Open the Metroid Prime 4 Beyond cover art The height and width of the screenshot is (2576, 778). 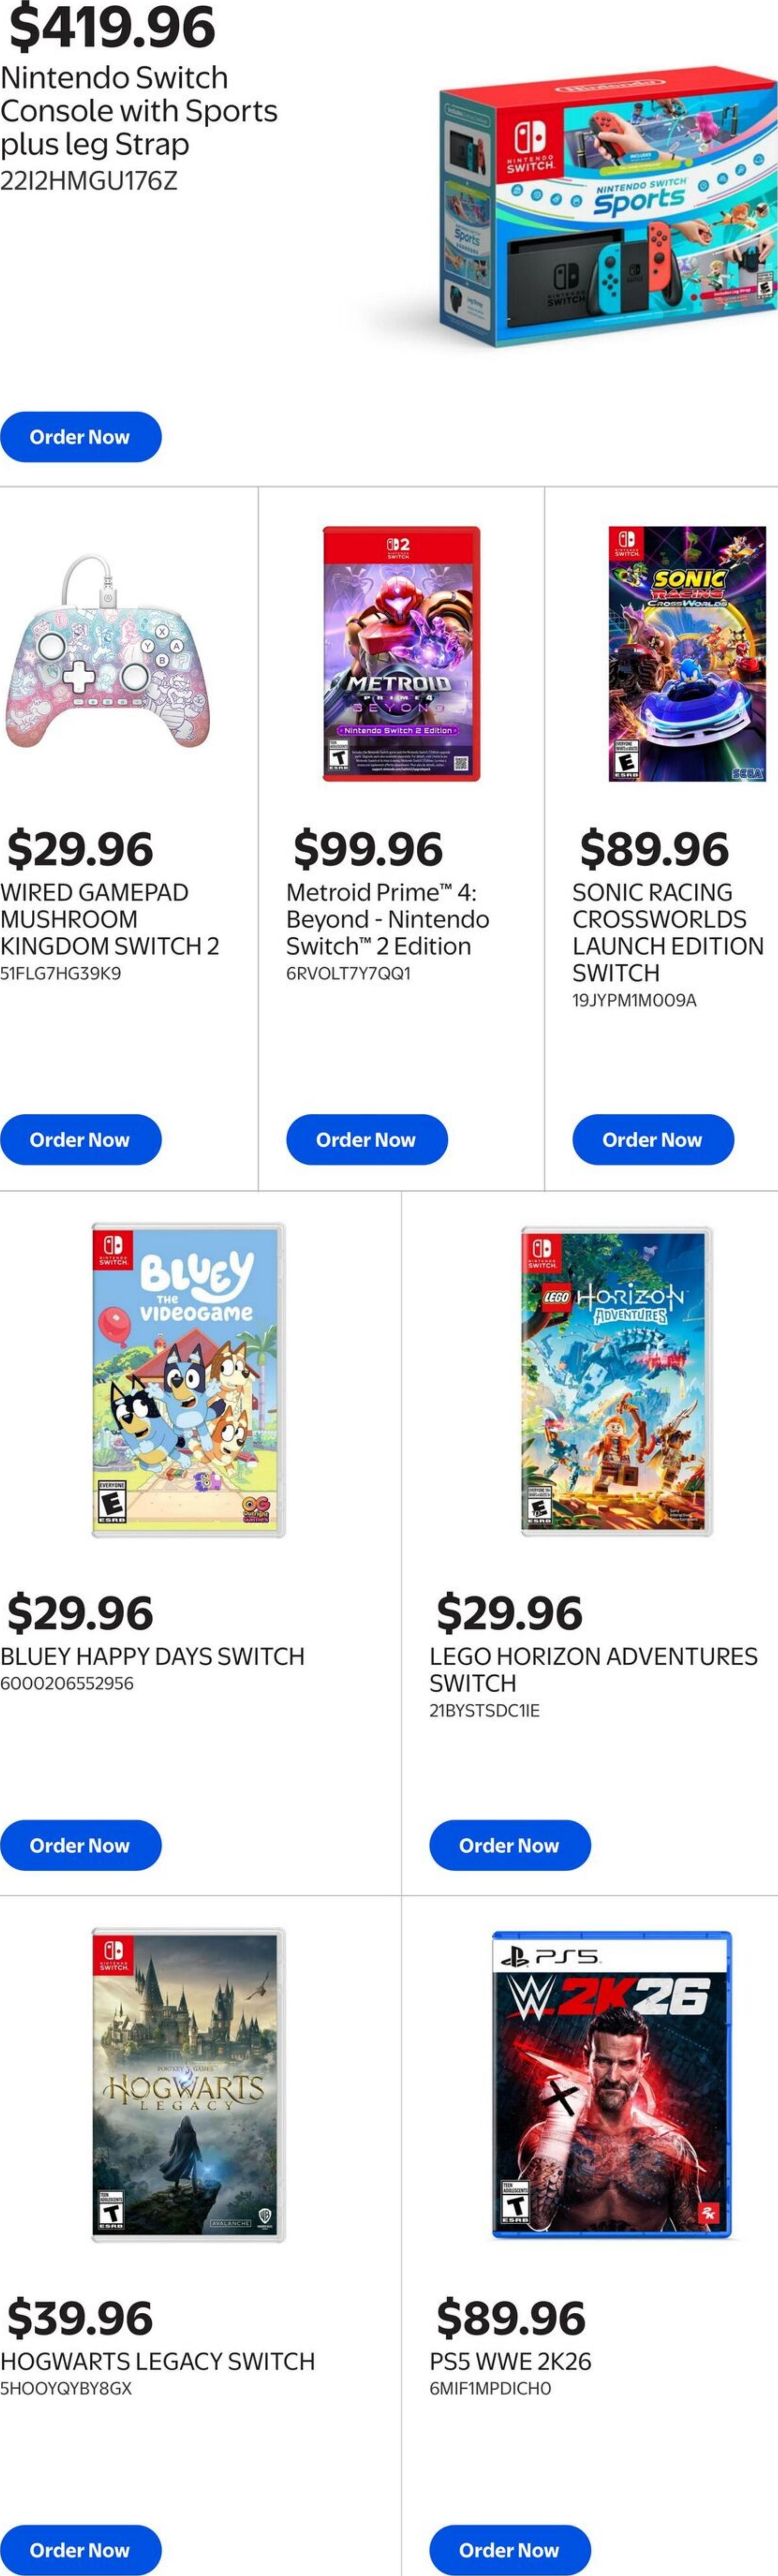401,654
